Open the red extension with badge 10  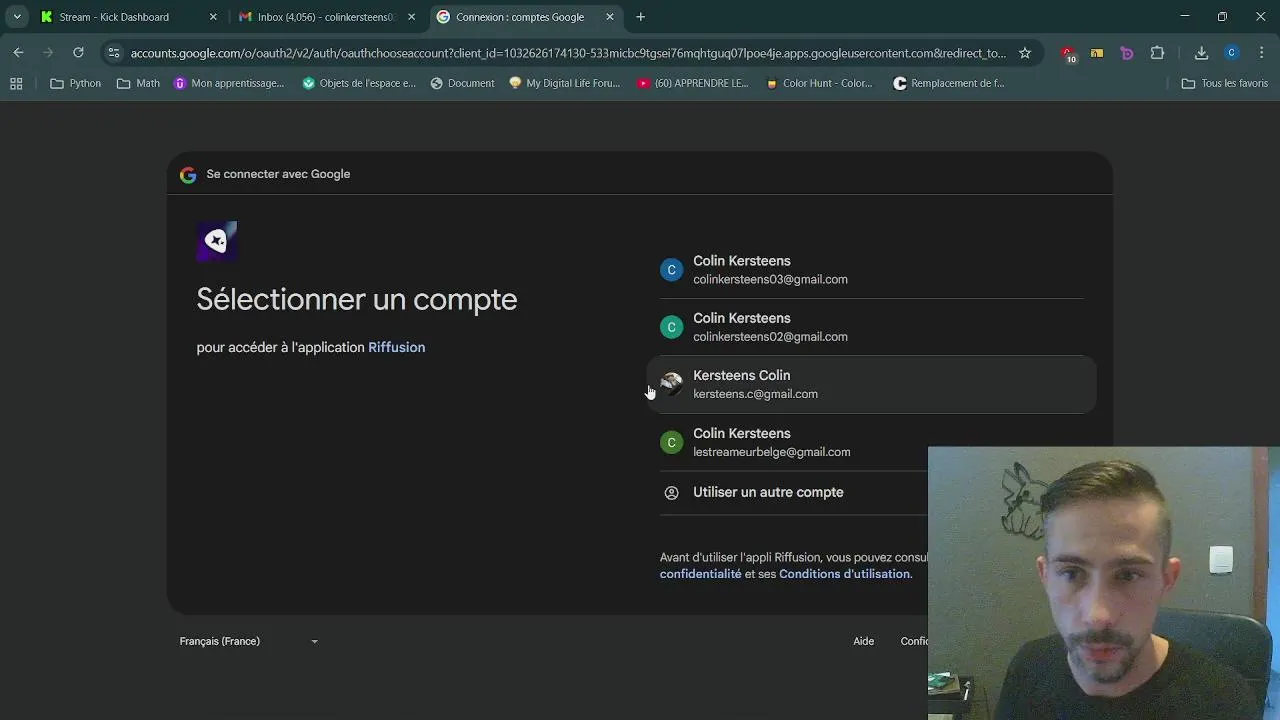1068,54
